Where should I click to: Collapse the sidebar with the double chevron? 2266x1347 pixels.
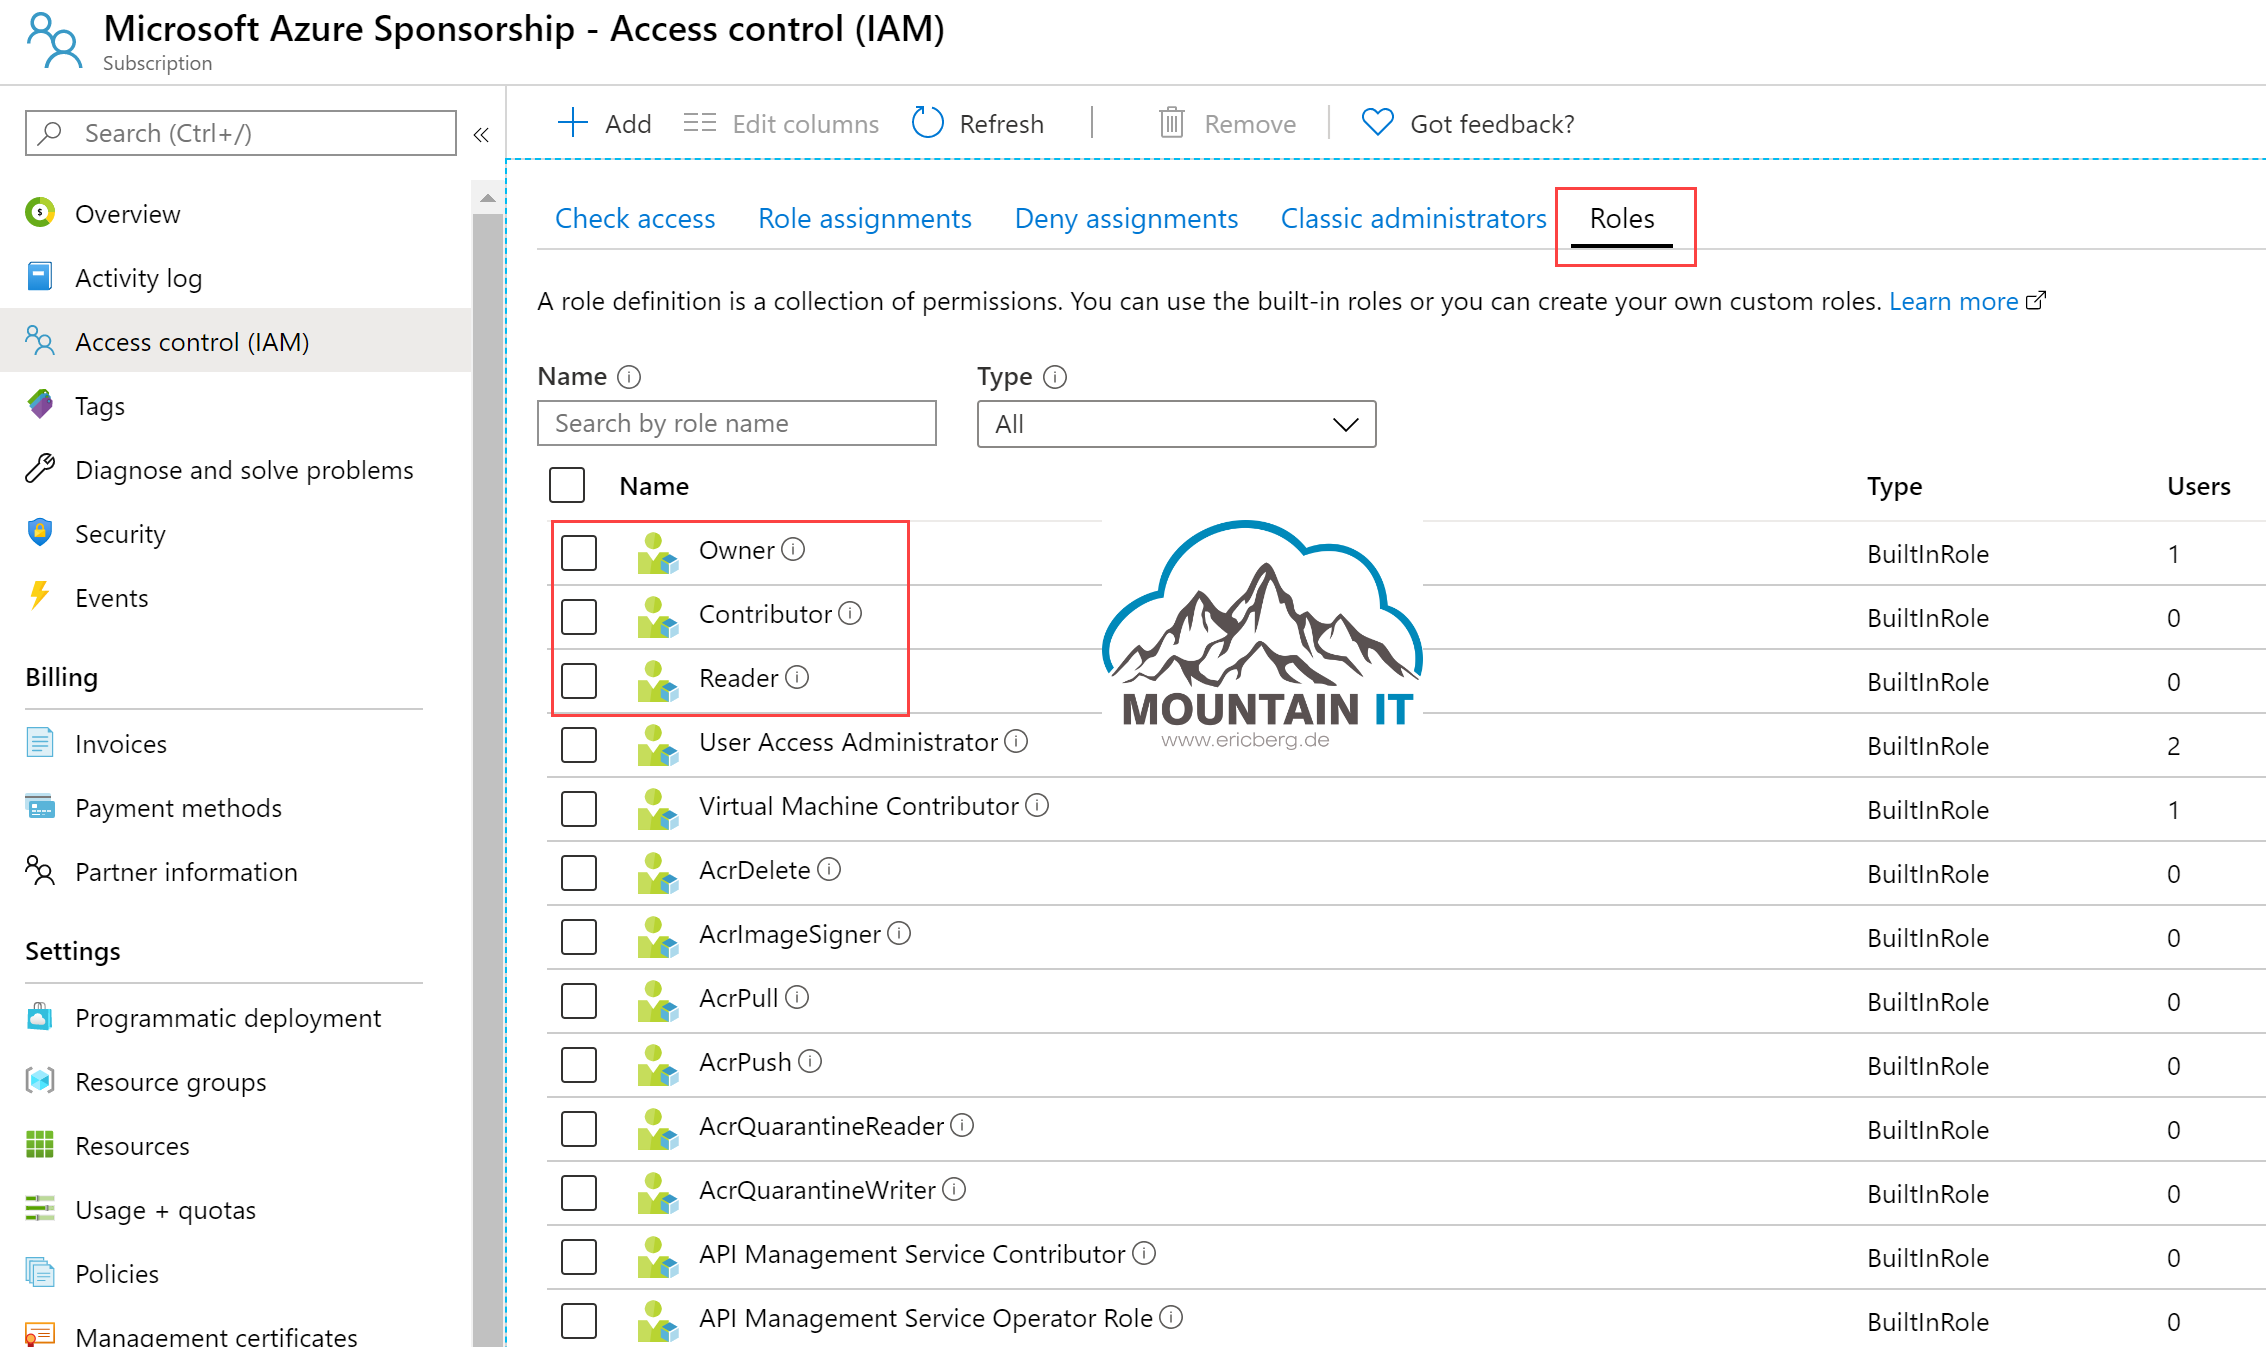coord(481,133)
